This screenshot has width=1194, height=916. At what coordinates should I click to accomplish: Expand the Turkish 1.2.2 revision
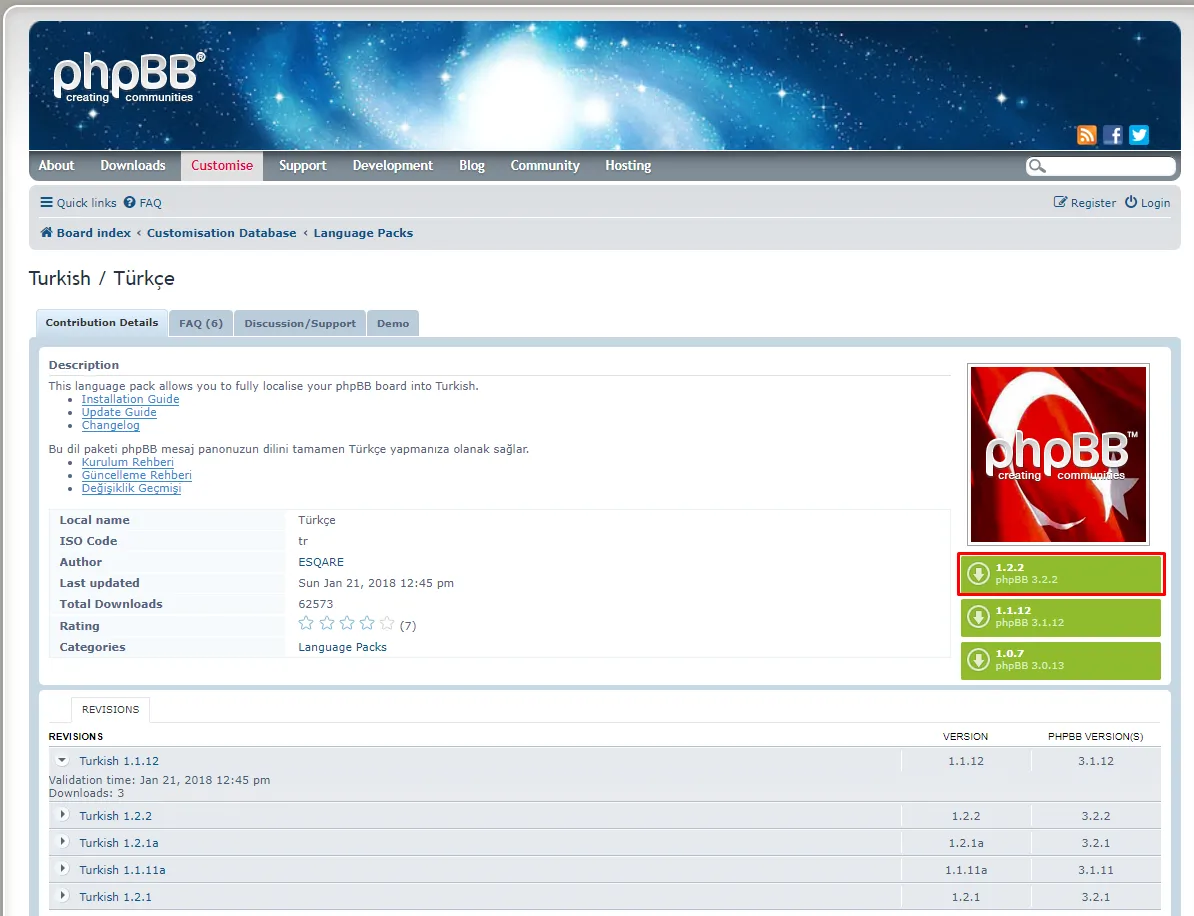click(63, 815)
